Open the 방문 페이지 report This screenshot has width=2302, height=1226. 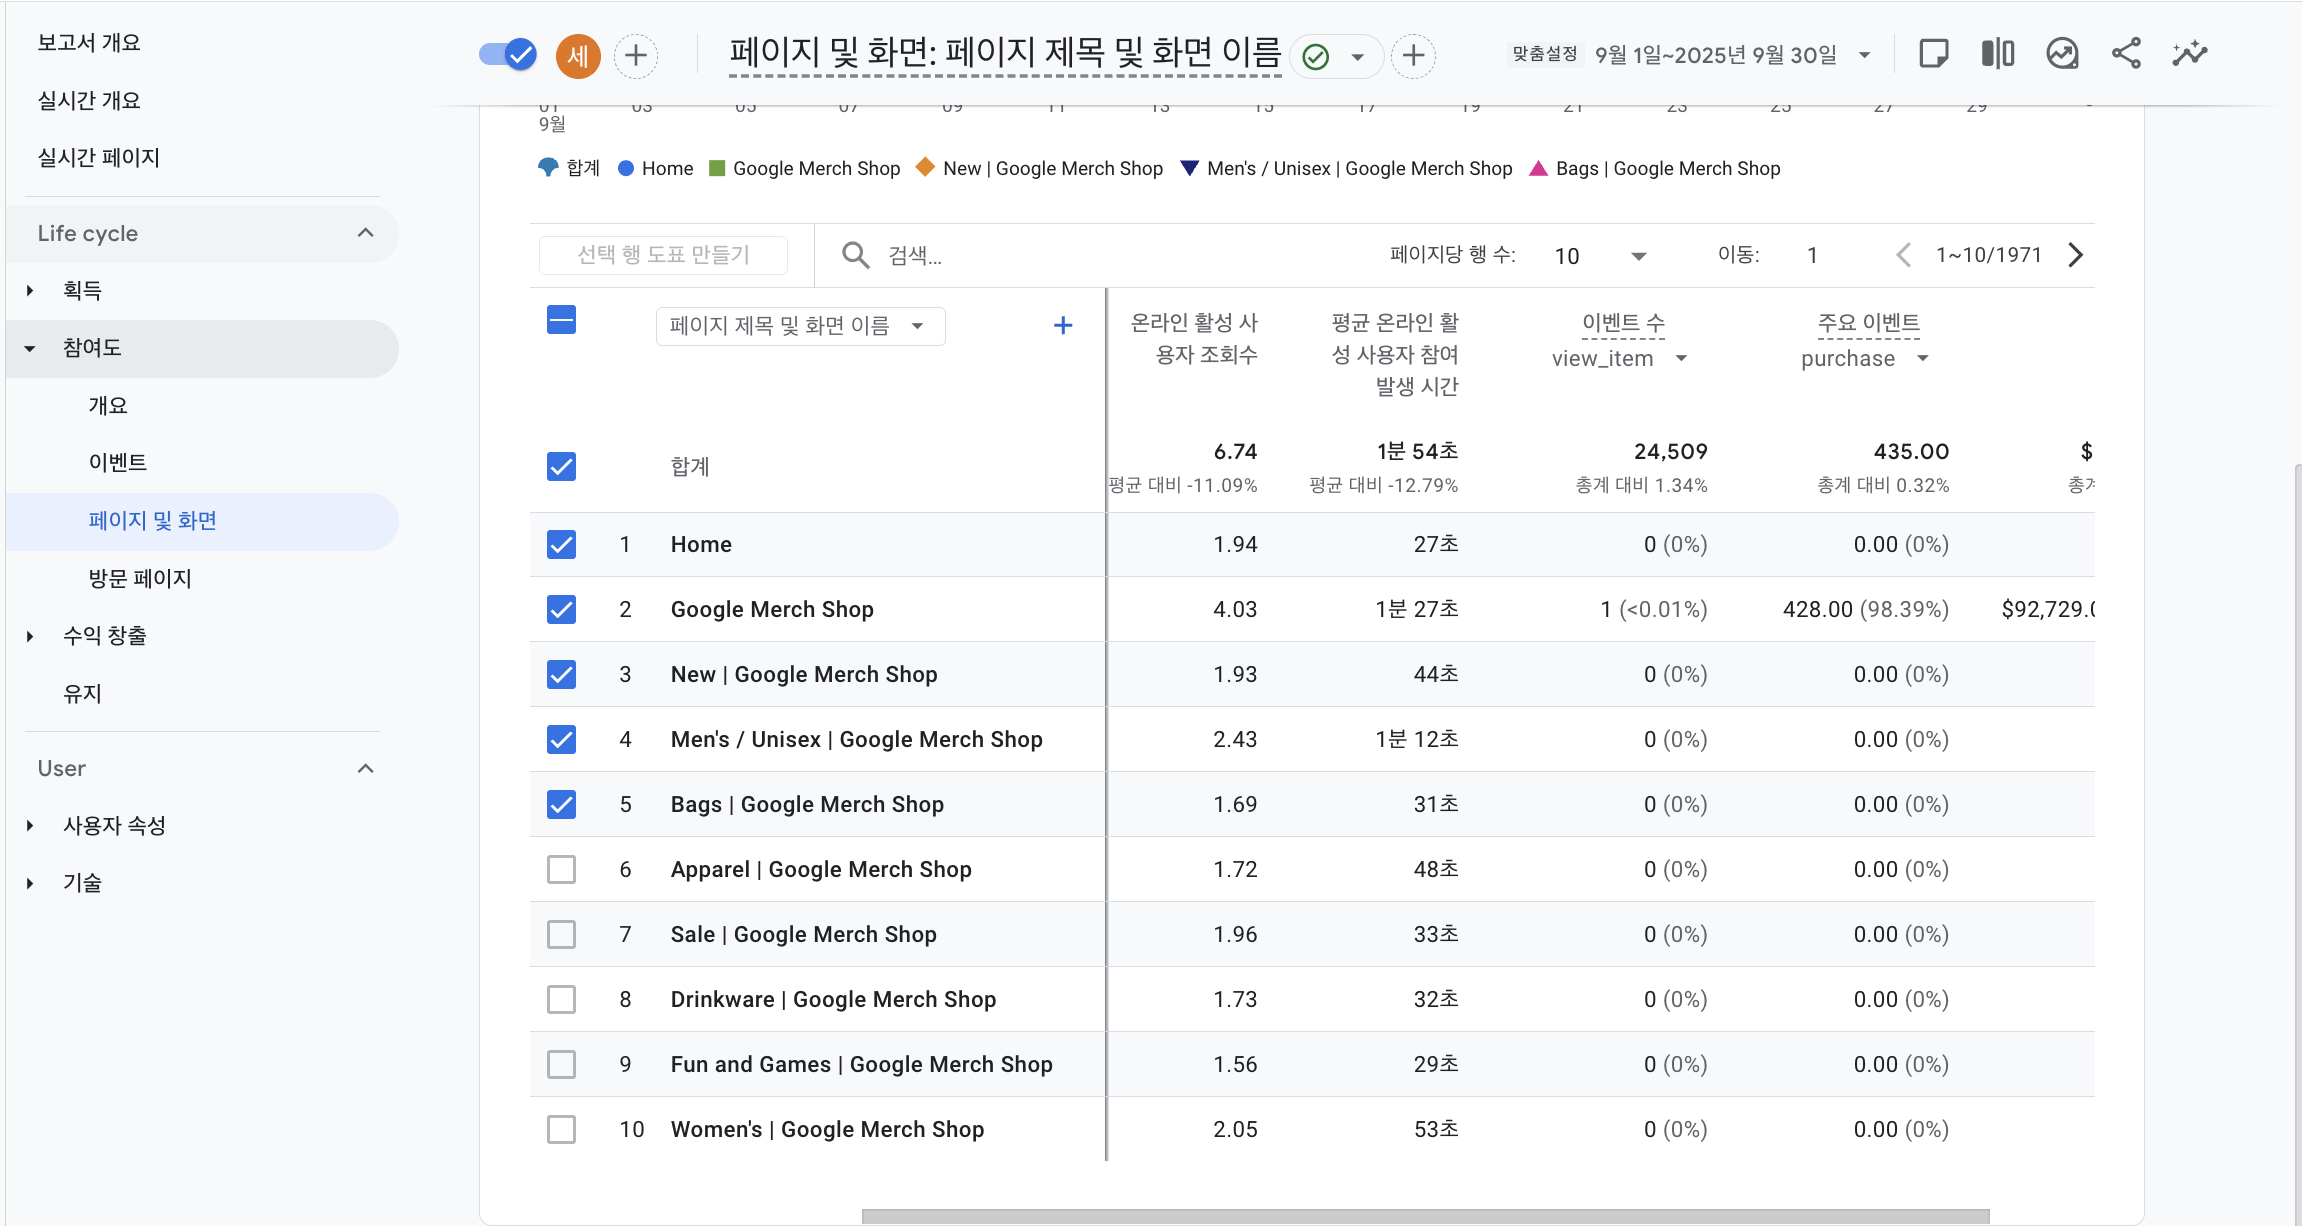[140, 578]
